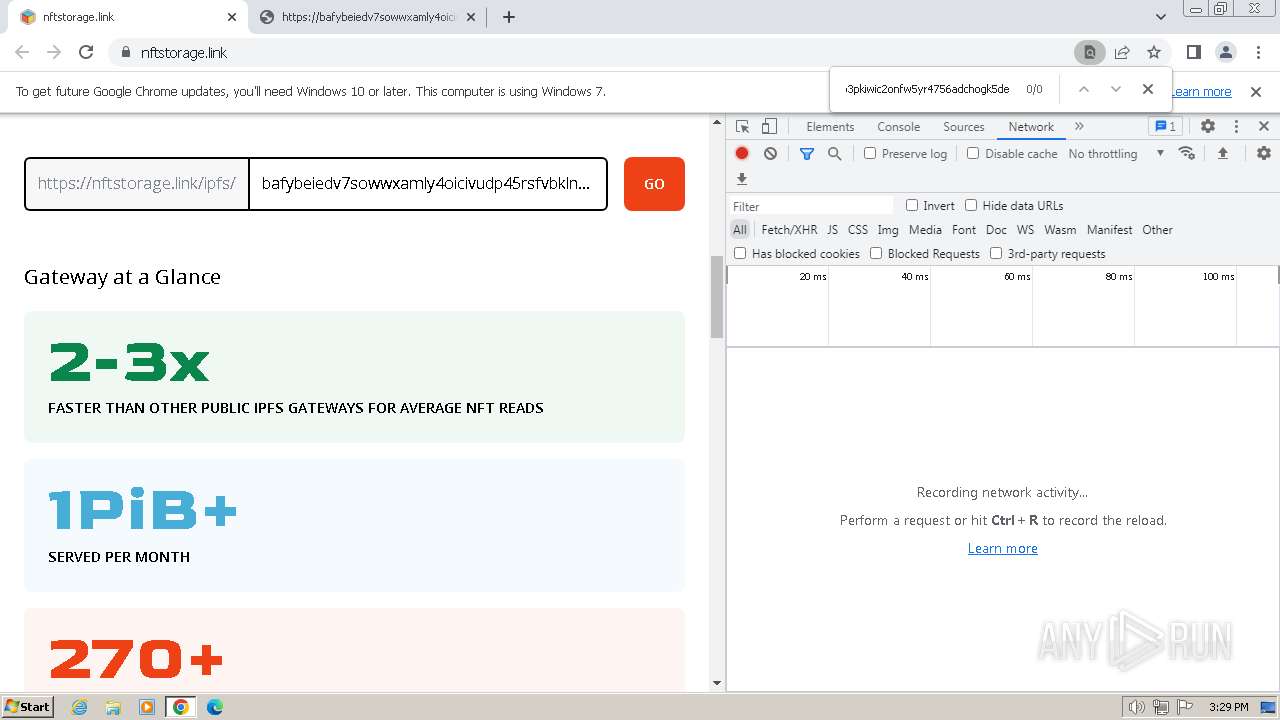Check 3rd-party requests checkbox
Screen dimensions: 1280x720
click(996, 253)
